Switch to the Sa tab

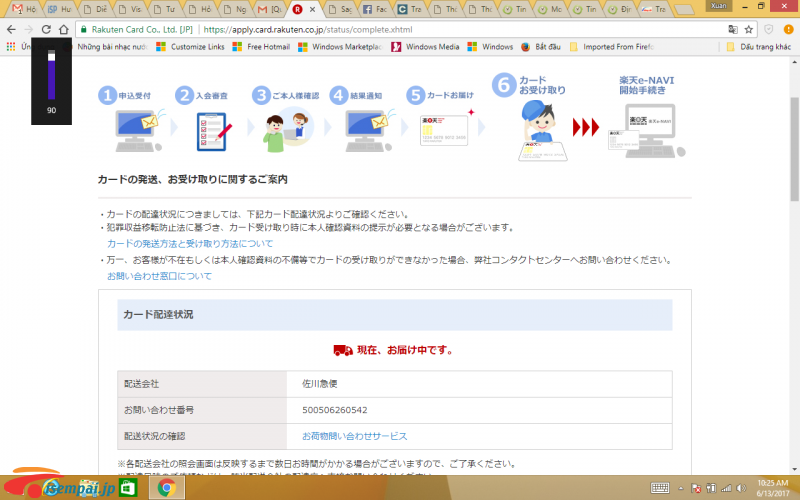pyautogui.click(x=340, y=9)
